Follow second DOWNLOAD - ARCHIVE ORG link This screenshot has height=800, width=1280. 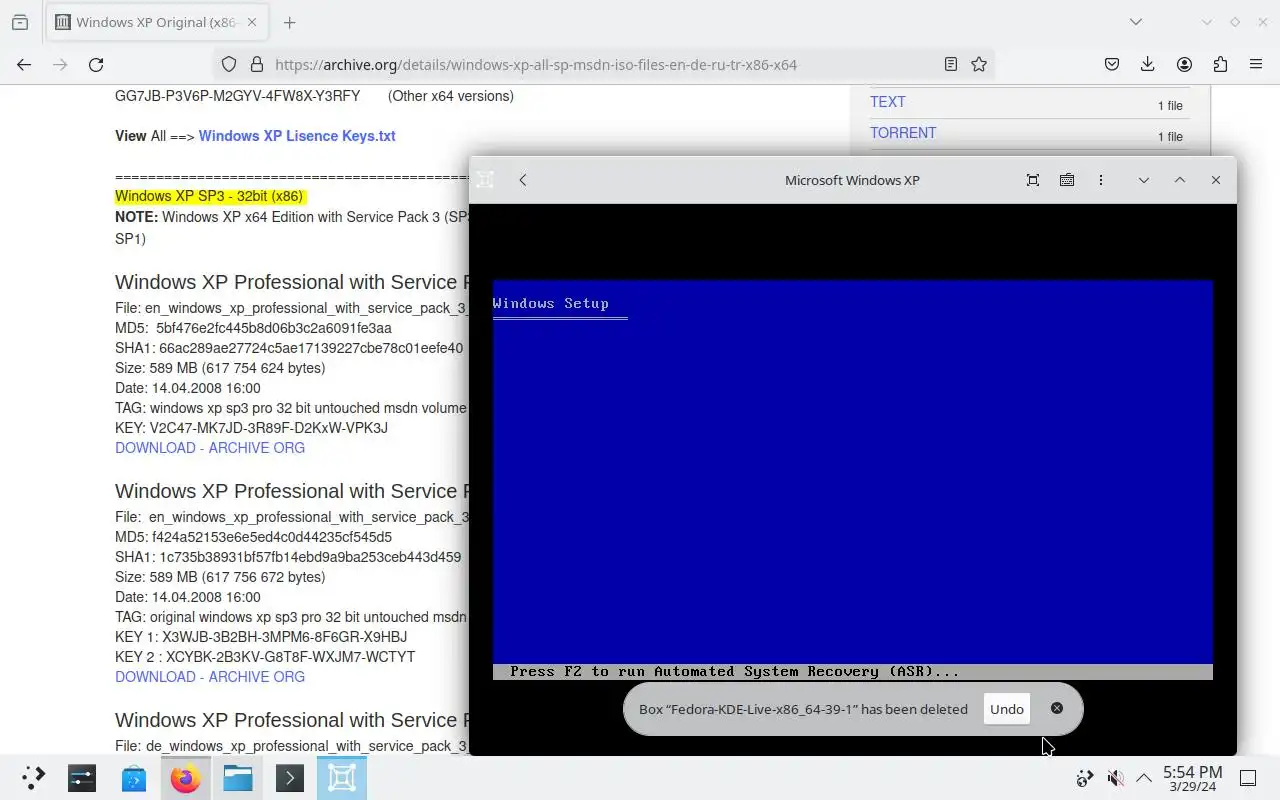pos(210,677)
